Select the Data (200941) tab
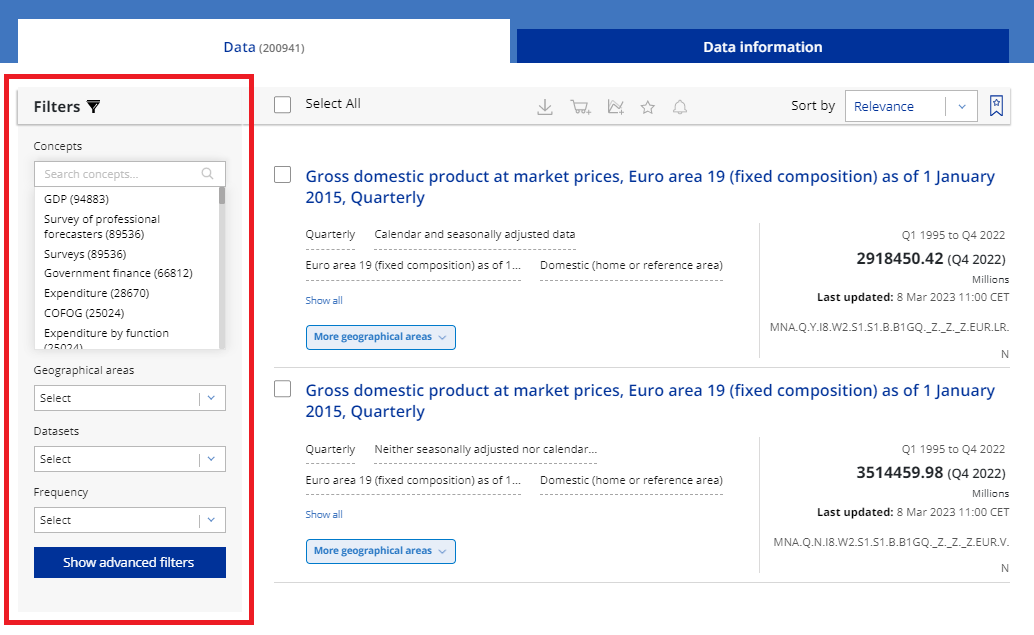The image size is (1034, 635). click(263, 47)
